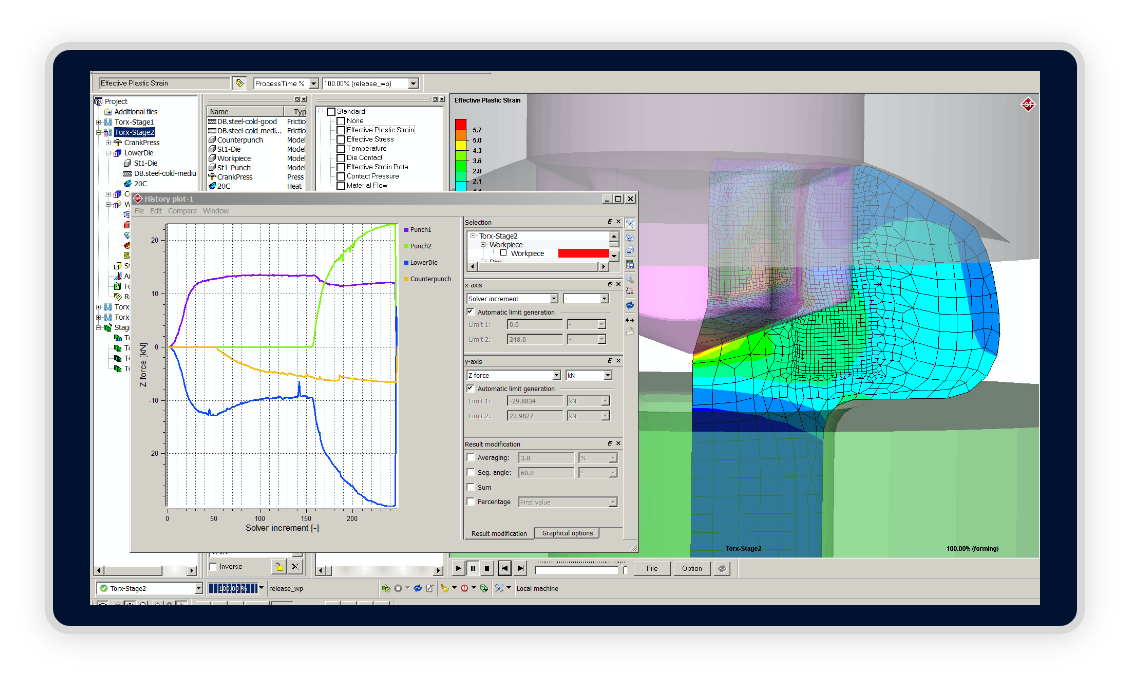Viewport: 1130px width, 682px height.
Task: Switch to the Graphical options tab
Action: [x=567, y=533]
